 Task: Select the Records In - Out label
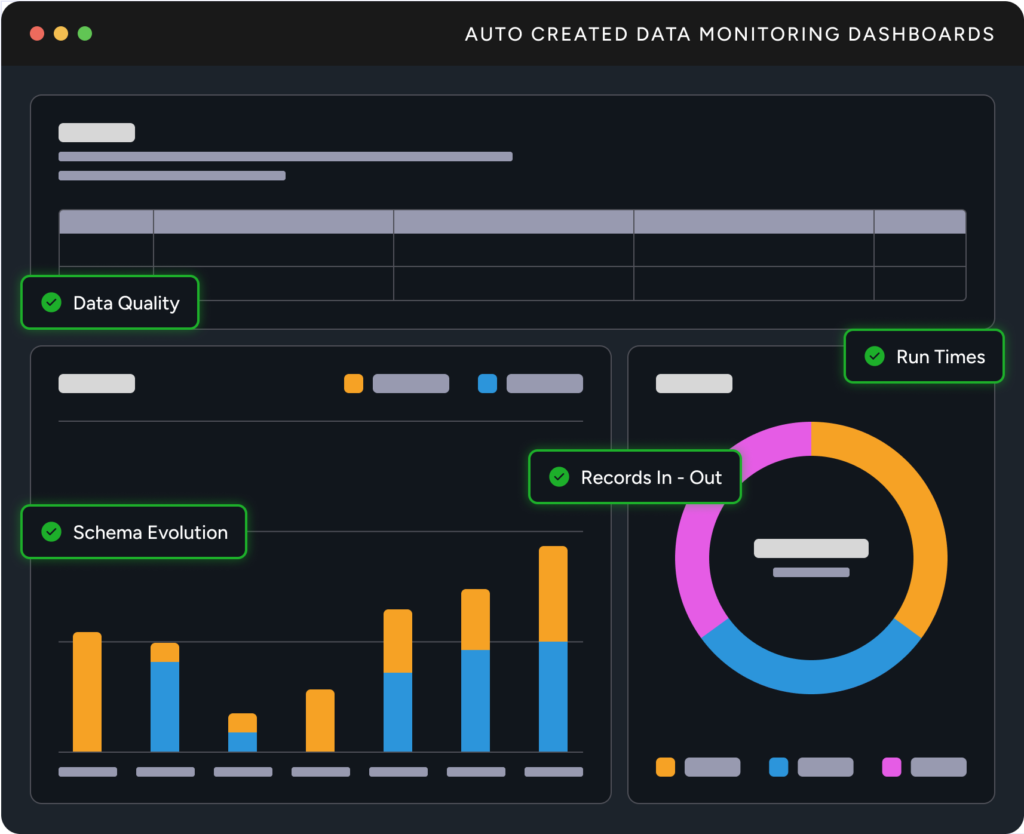click(x=651, y=478)
